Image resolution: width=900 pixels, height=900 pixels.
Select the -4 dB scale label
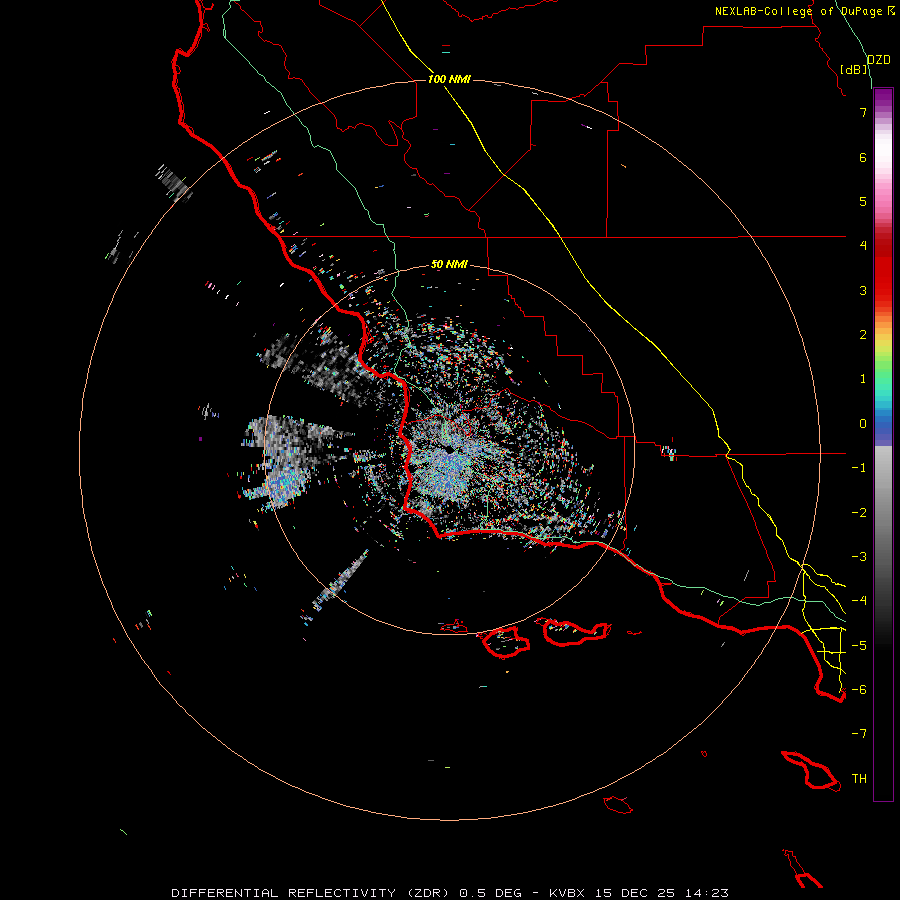(x=859, y=601)
